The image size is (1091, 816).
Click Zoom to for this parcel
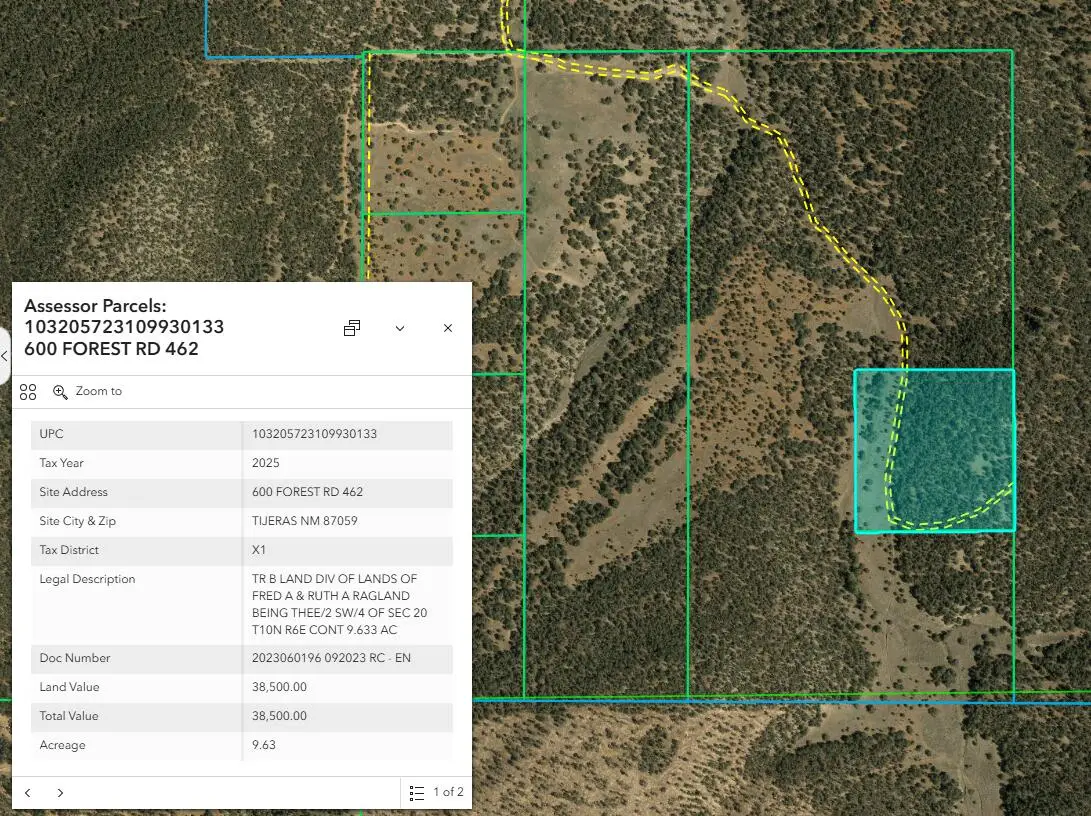[98, 391]
